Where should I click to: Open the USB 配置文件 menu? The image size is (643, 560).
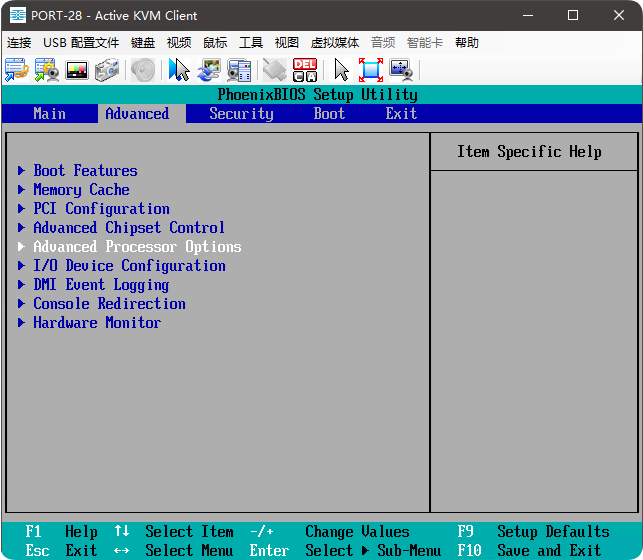click(81, 43)
